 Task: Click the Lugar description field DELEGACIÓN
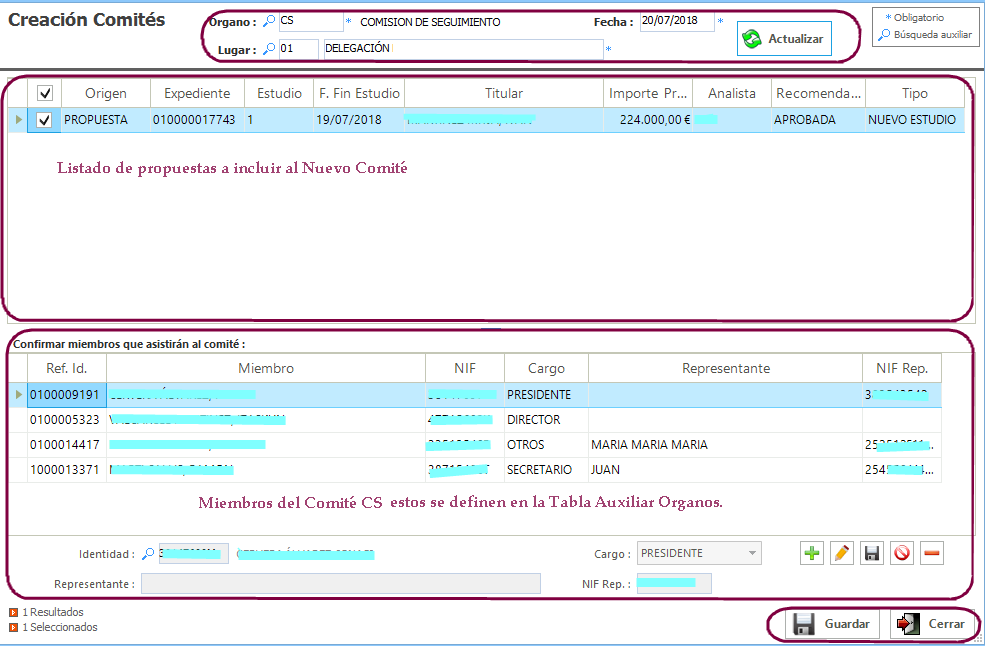(464, 48)
